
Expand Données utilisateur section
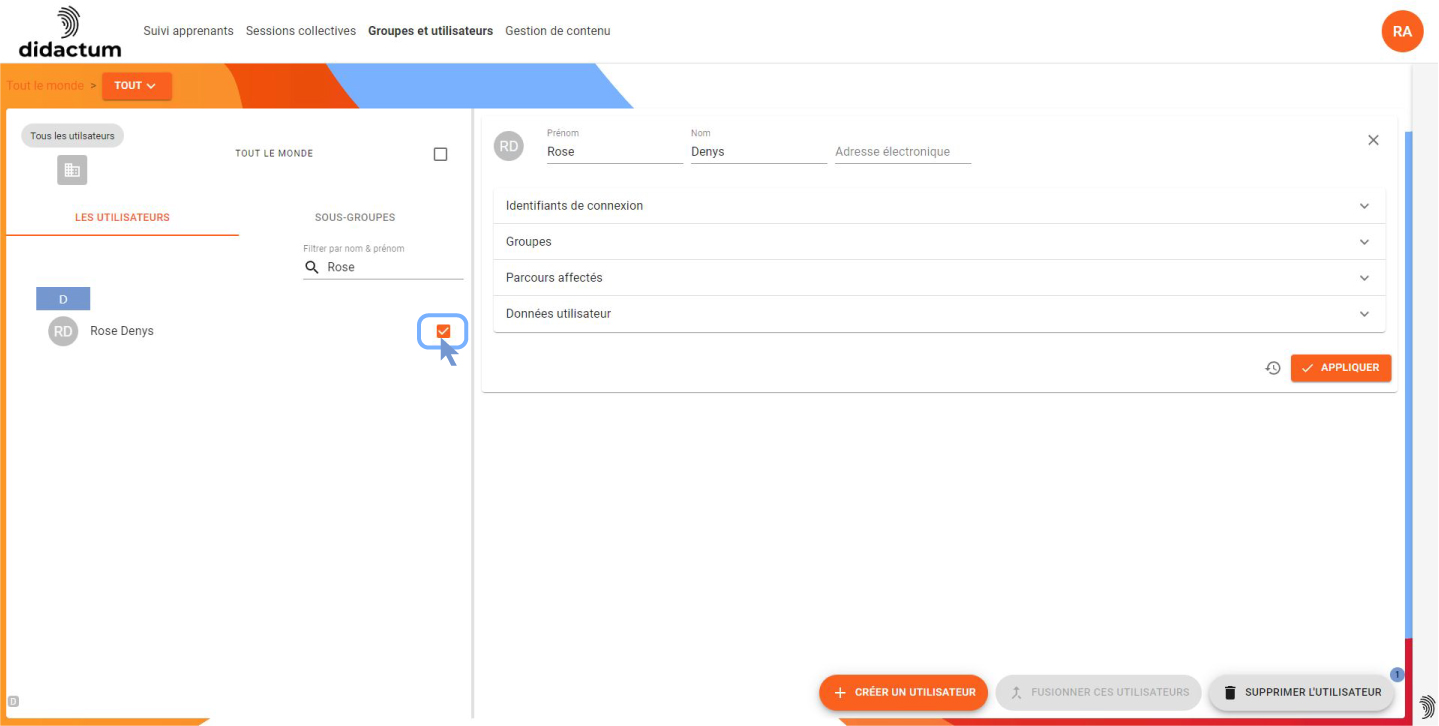(x=939, y=314)
